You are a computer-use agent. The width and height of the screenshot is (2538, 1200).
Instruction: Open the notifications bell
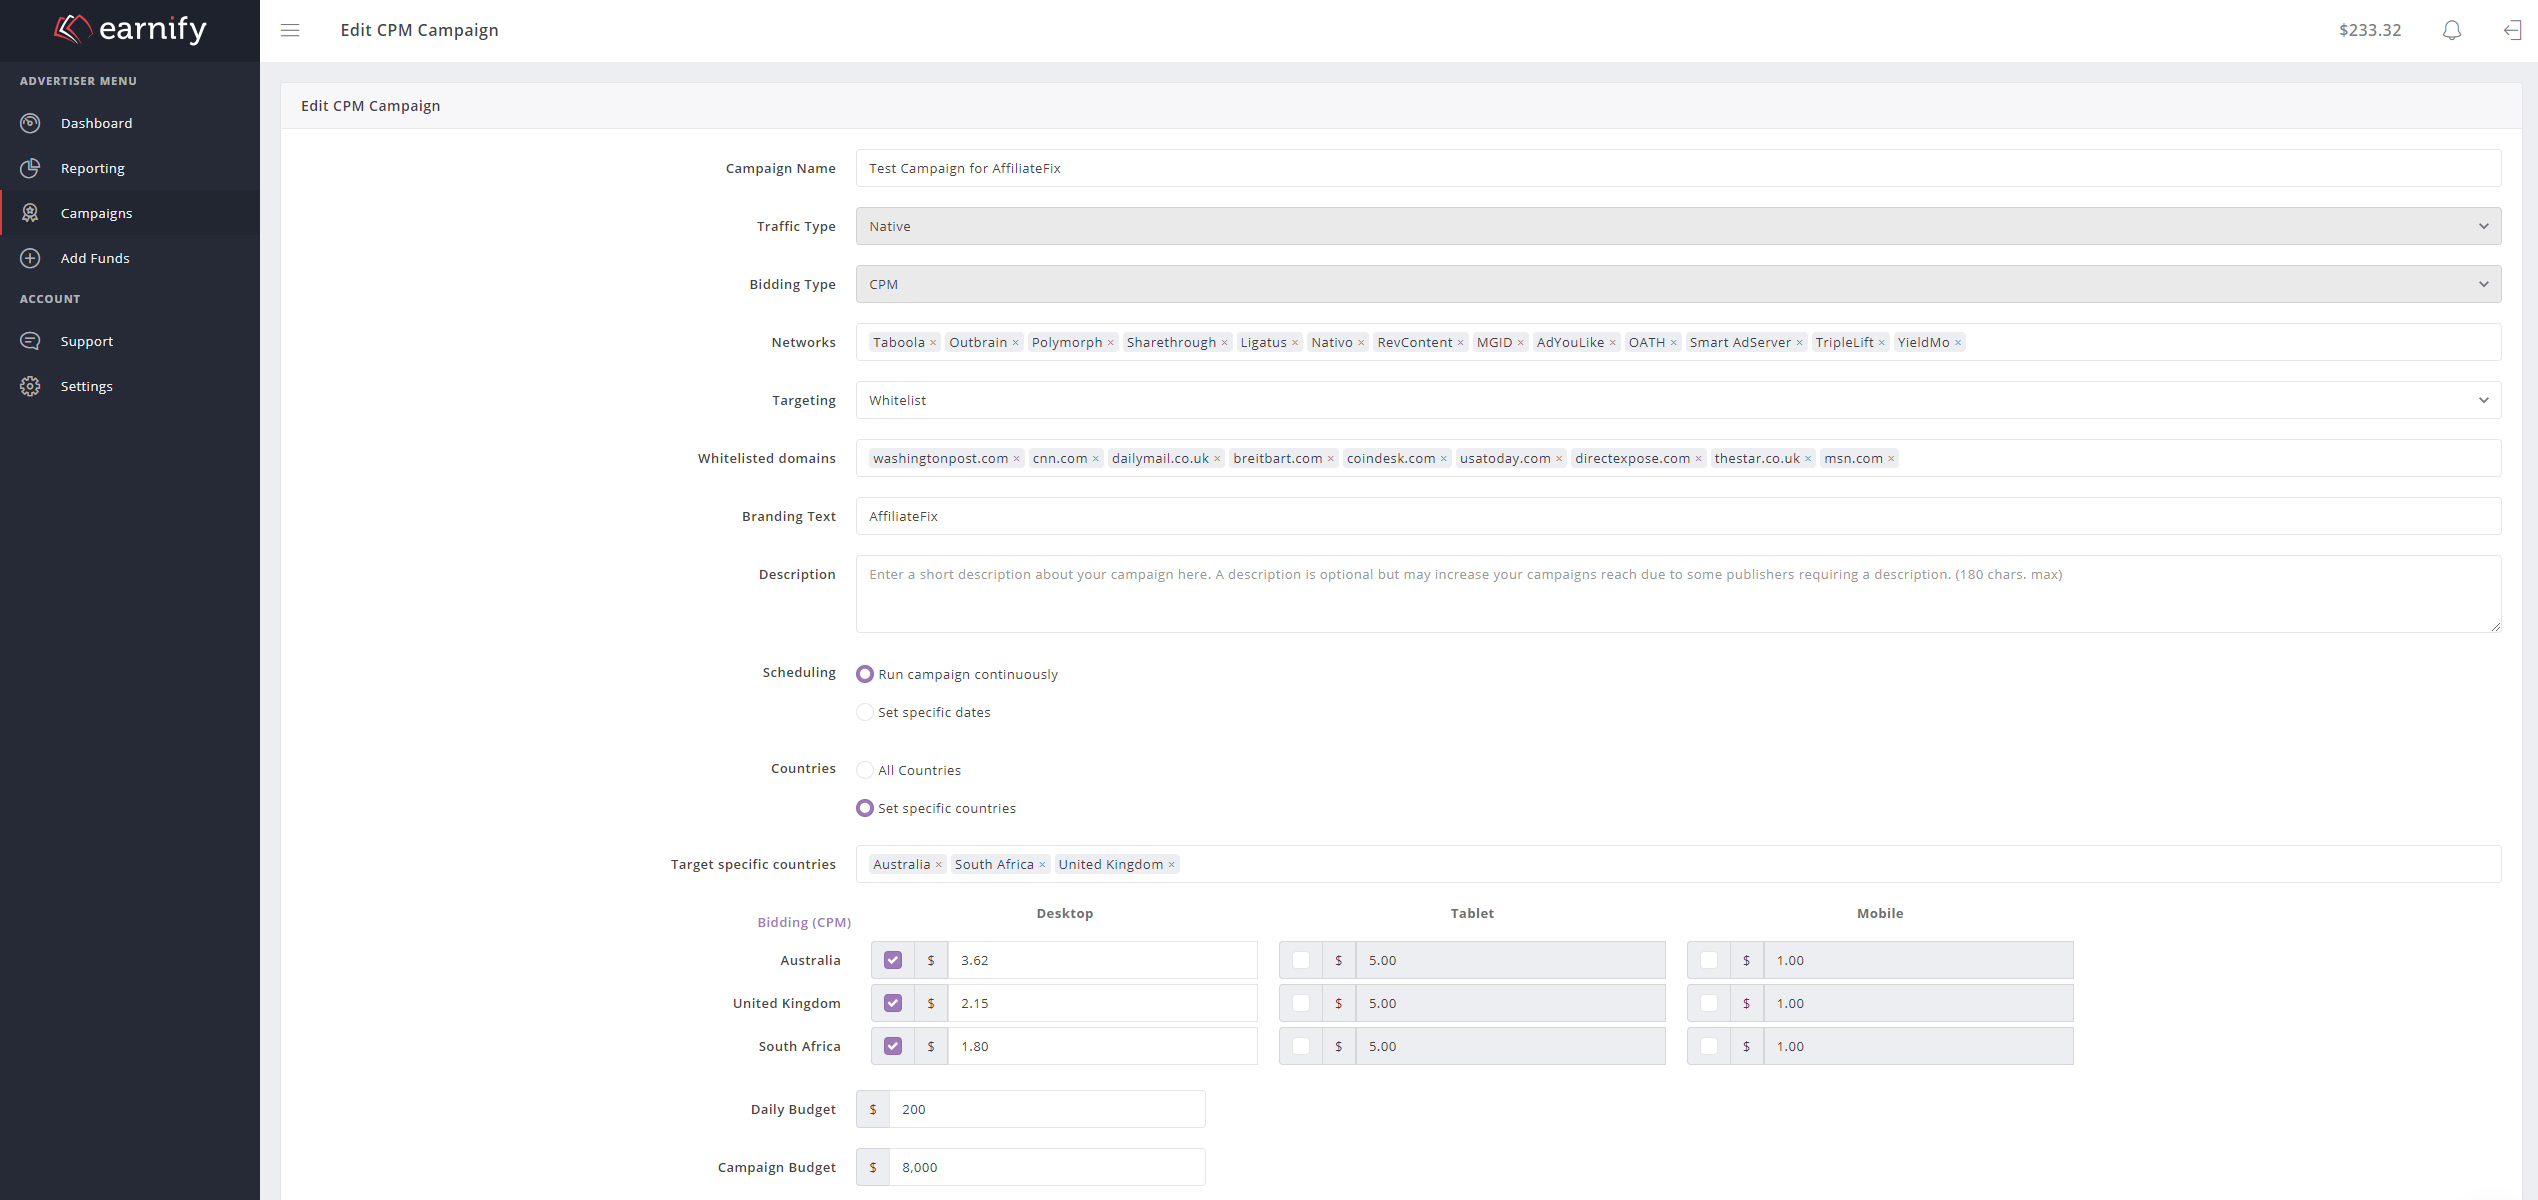point(2451,30)
